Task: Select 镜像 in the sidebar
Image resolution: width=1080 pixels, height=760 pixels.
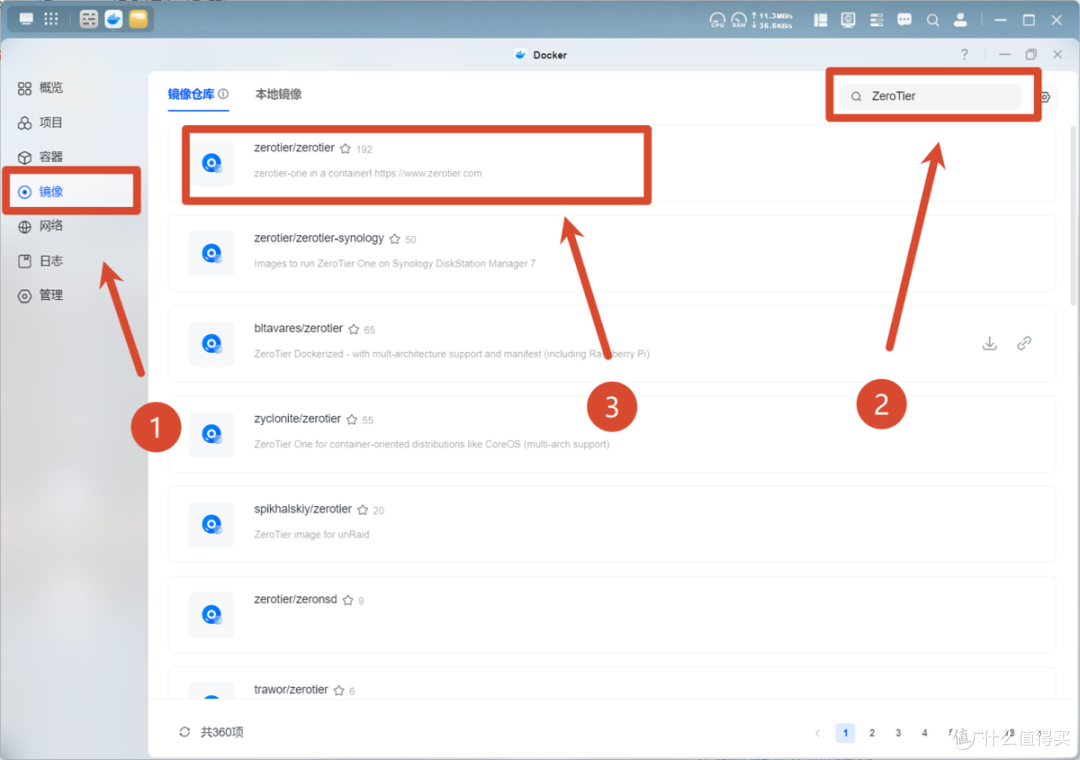Action: click(41, 192)
